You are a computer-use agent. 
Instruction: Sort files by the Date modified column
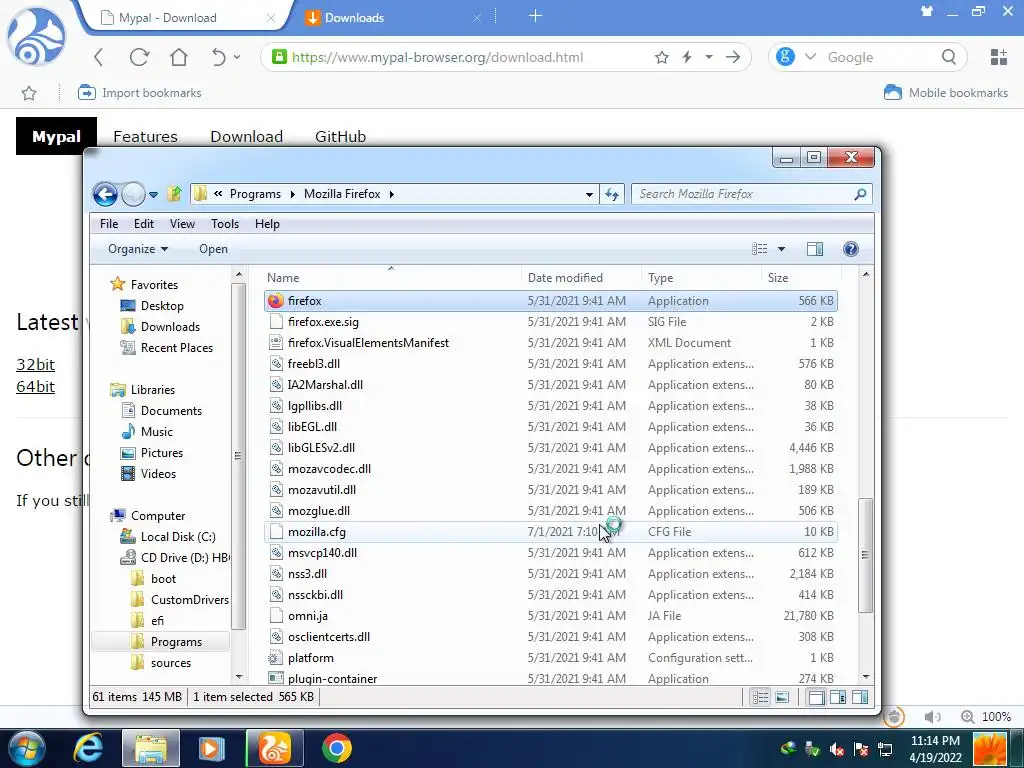(x=581, y=278)
